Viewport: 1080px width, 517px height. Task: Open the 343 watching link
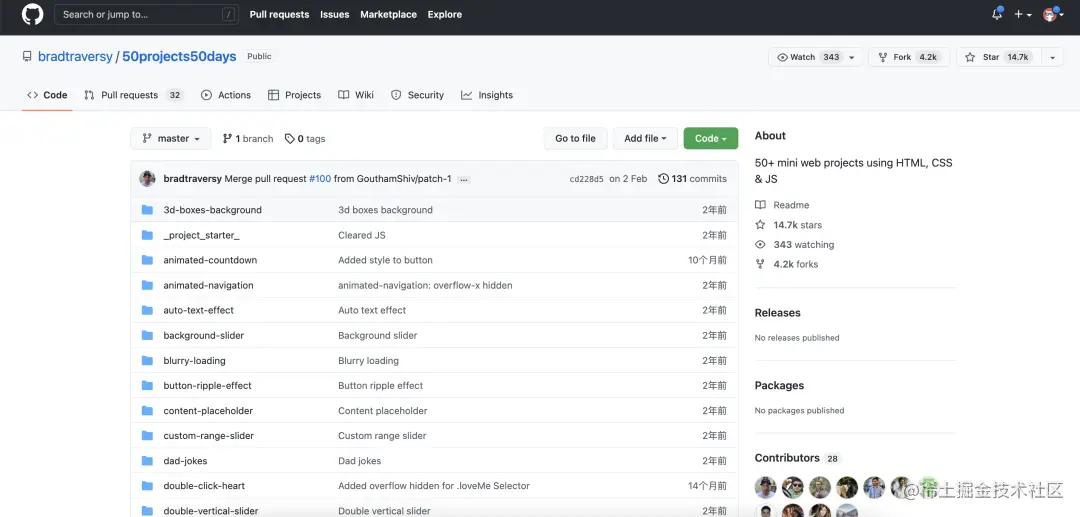point(795,244)
